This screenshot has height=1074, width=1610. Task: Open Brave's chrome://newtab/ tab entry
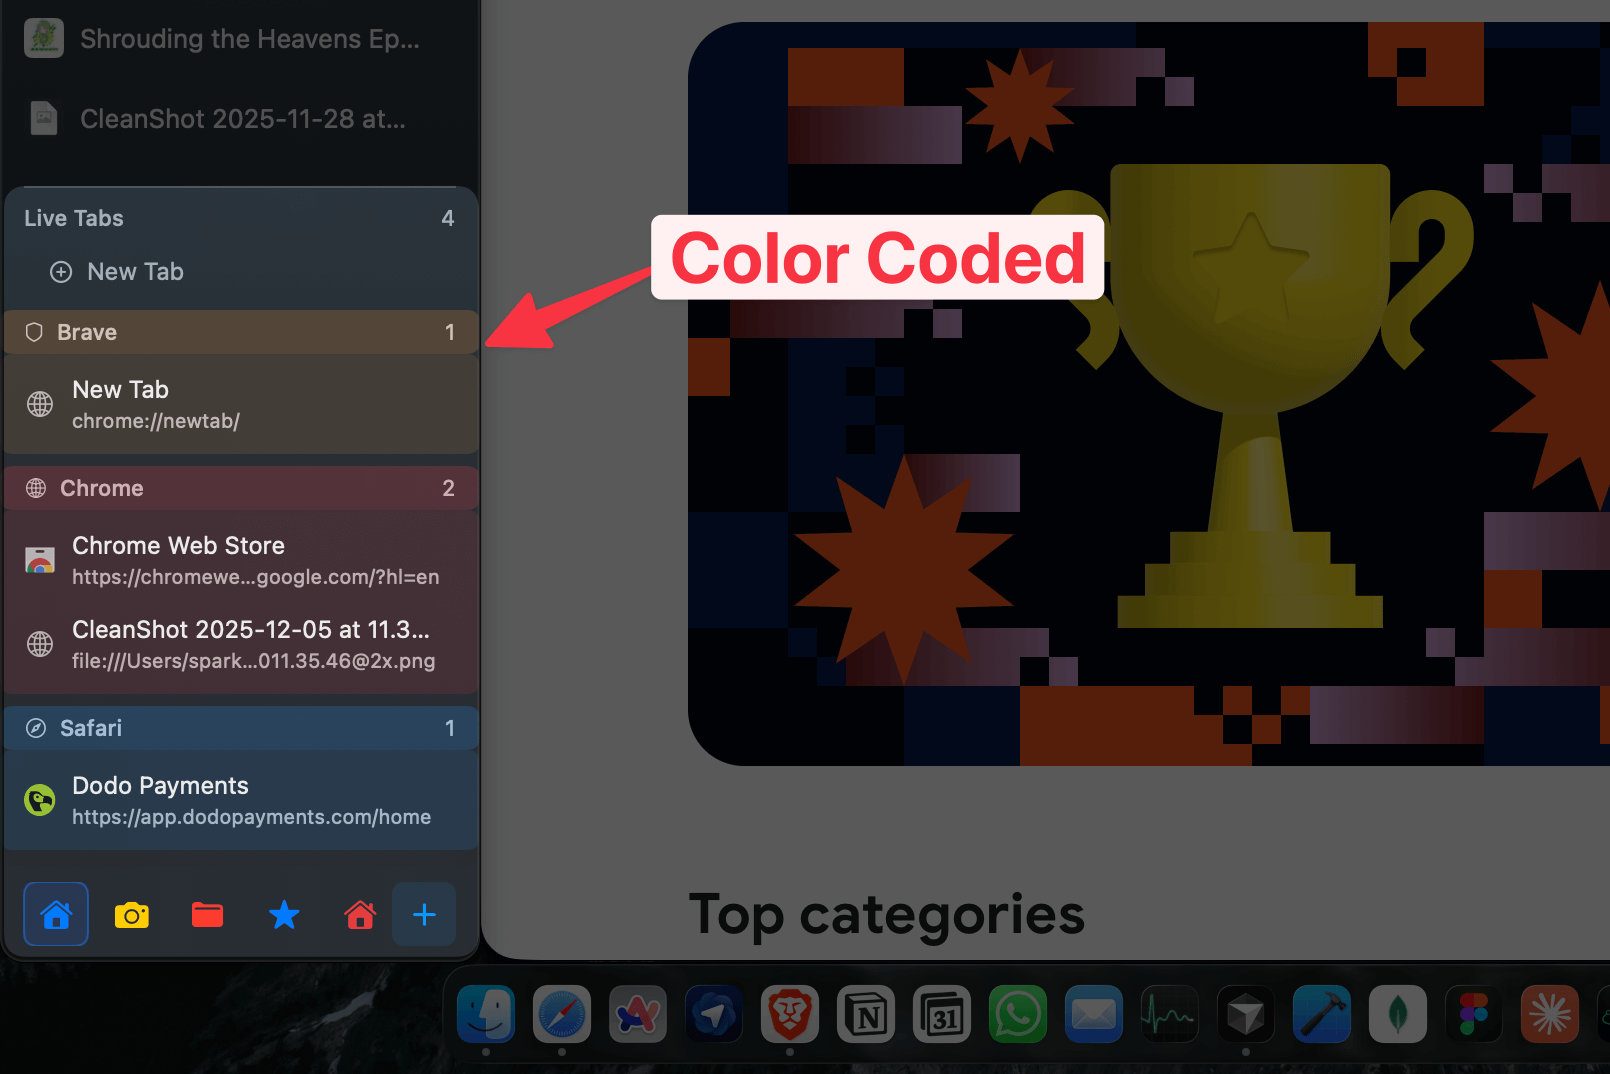coord(240,404)
